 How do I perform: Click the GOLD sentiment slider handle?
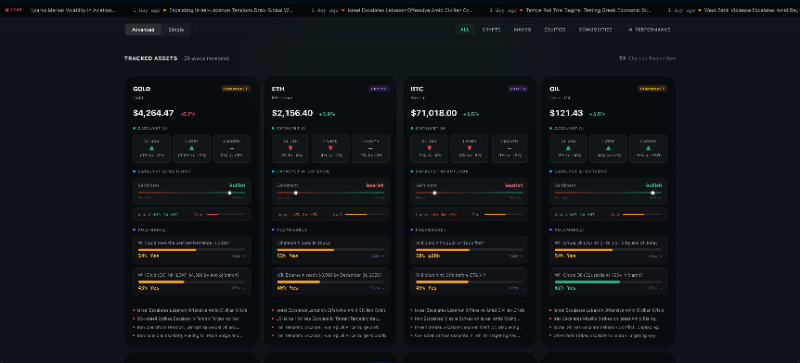(x=230, y=192)
